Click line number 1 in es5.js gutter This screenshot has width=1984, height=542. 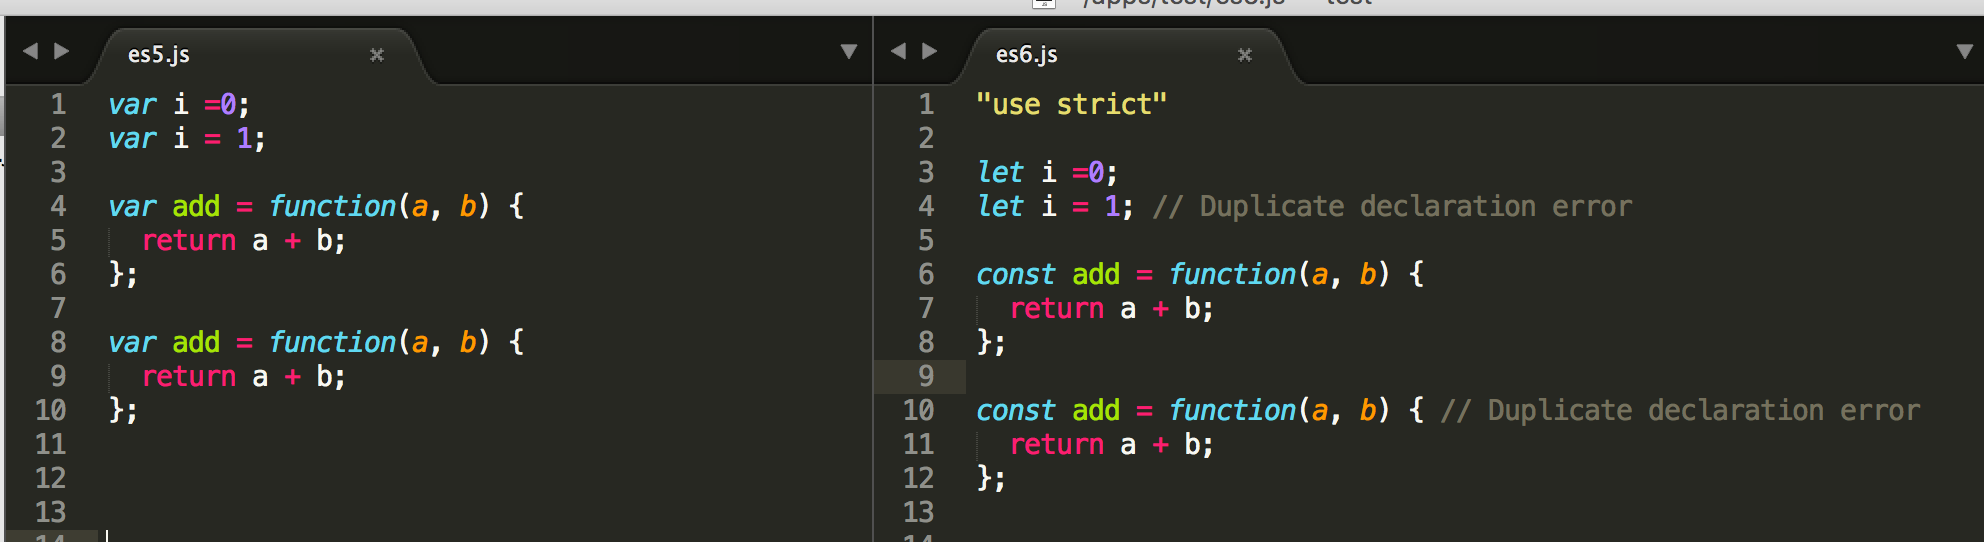(58, 104)
